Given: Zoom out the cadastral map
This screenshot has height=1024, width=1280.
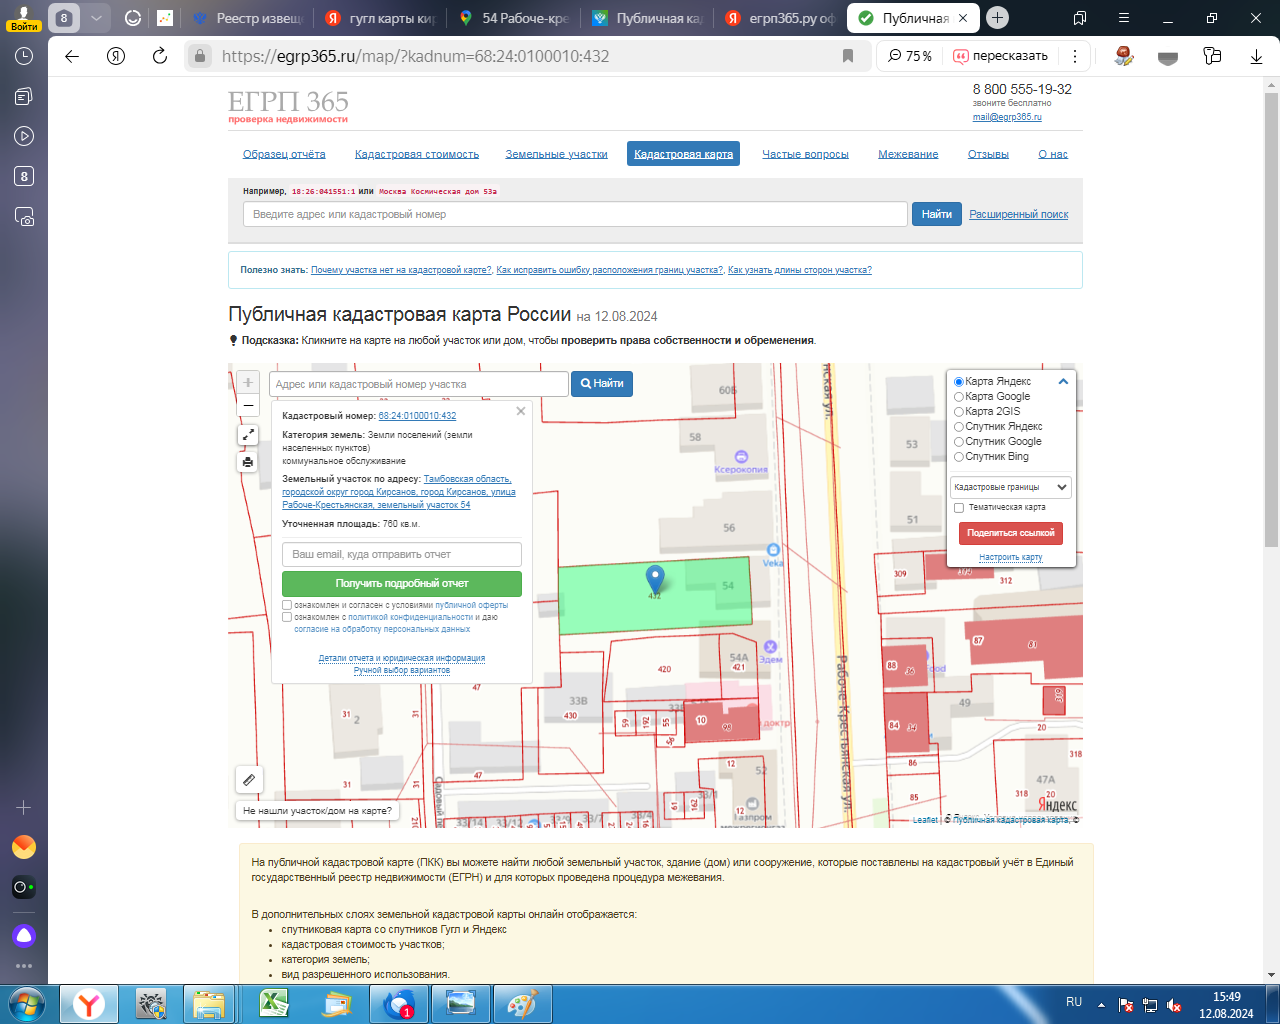Looking at the screenshot, I should tap(248, 406).
